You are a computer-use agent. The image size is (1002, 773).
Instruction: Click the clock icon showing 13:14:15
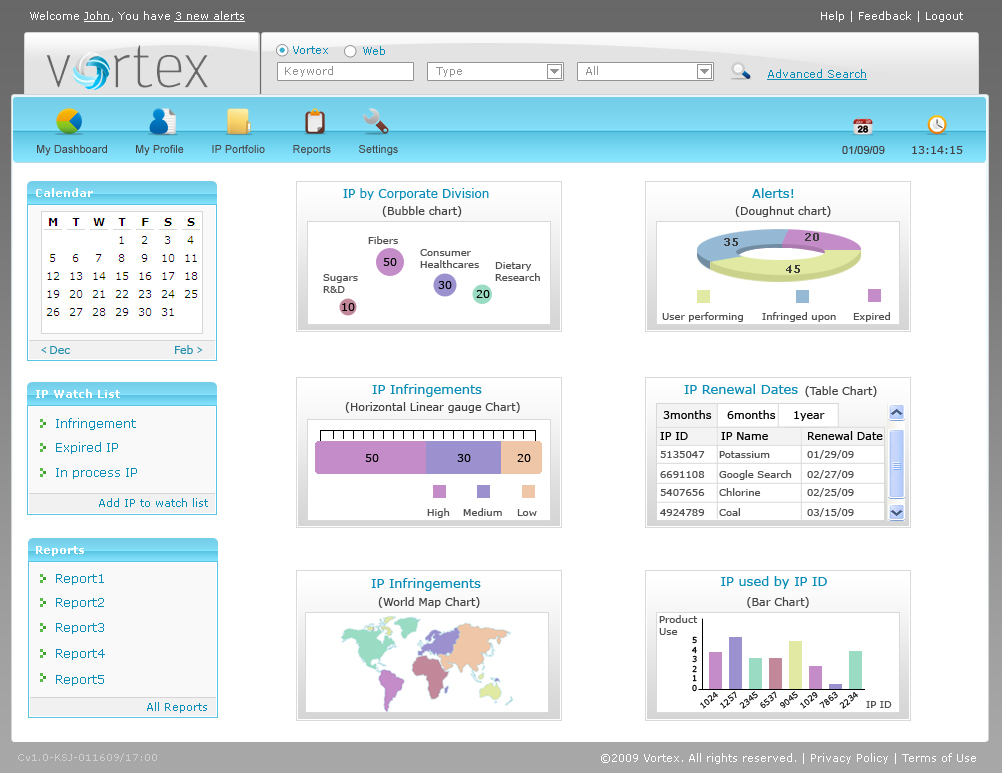[x=936, y=126]
